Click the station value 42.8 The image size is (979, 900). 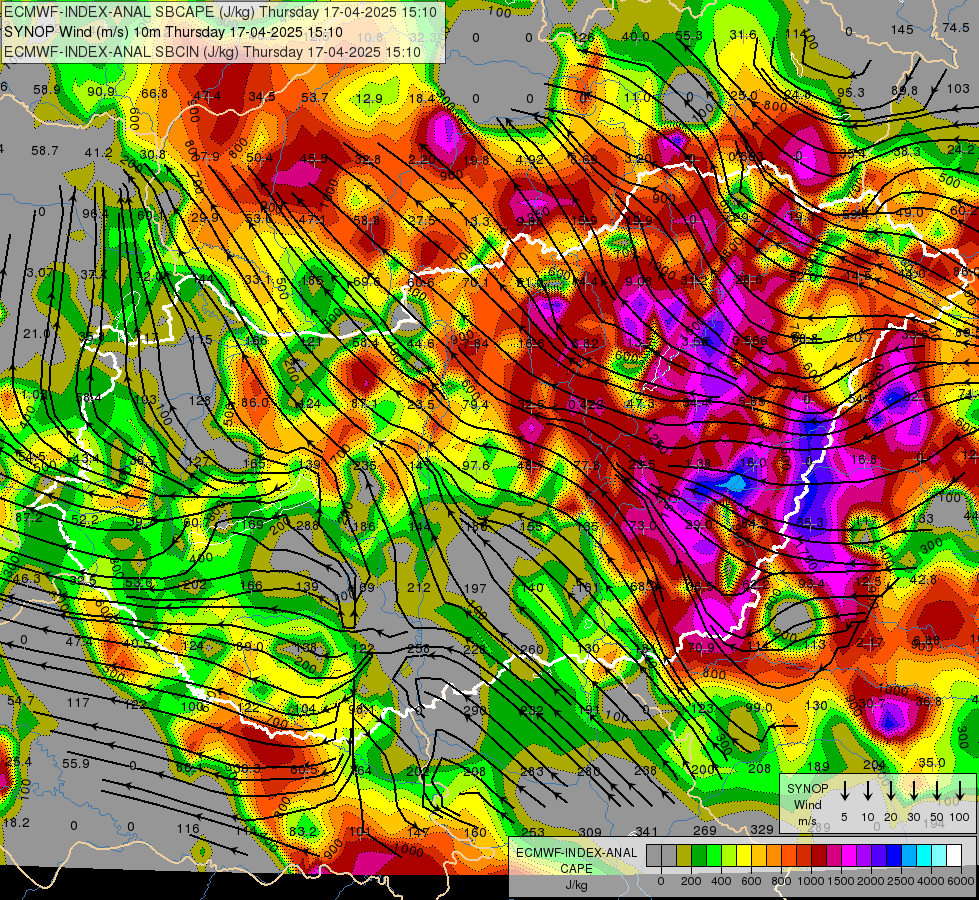(923, 580)
